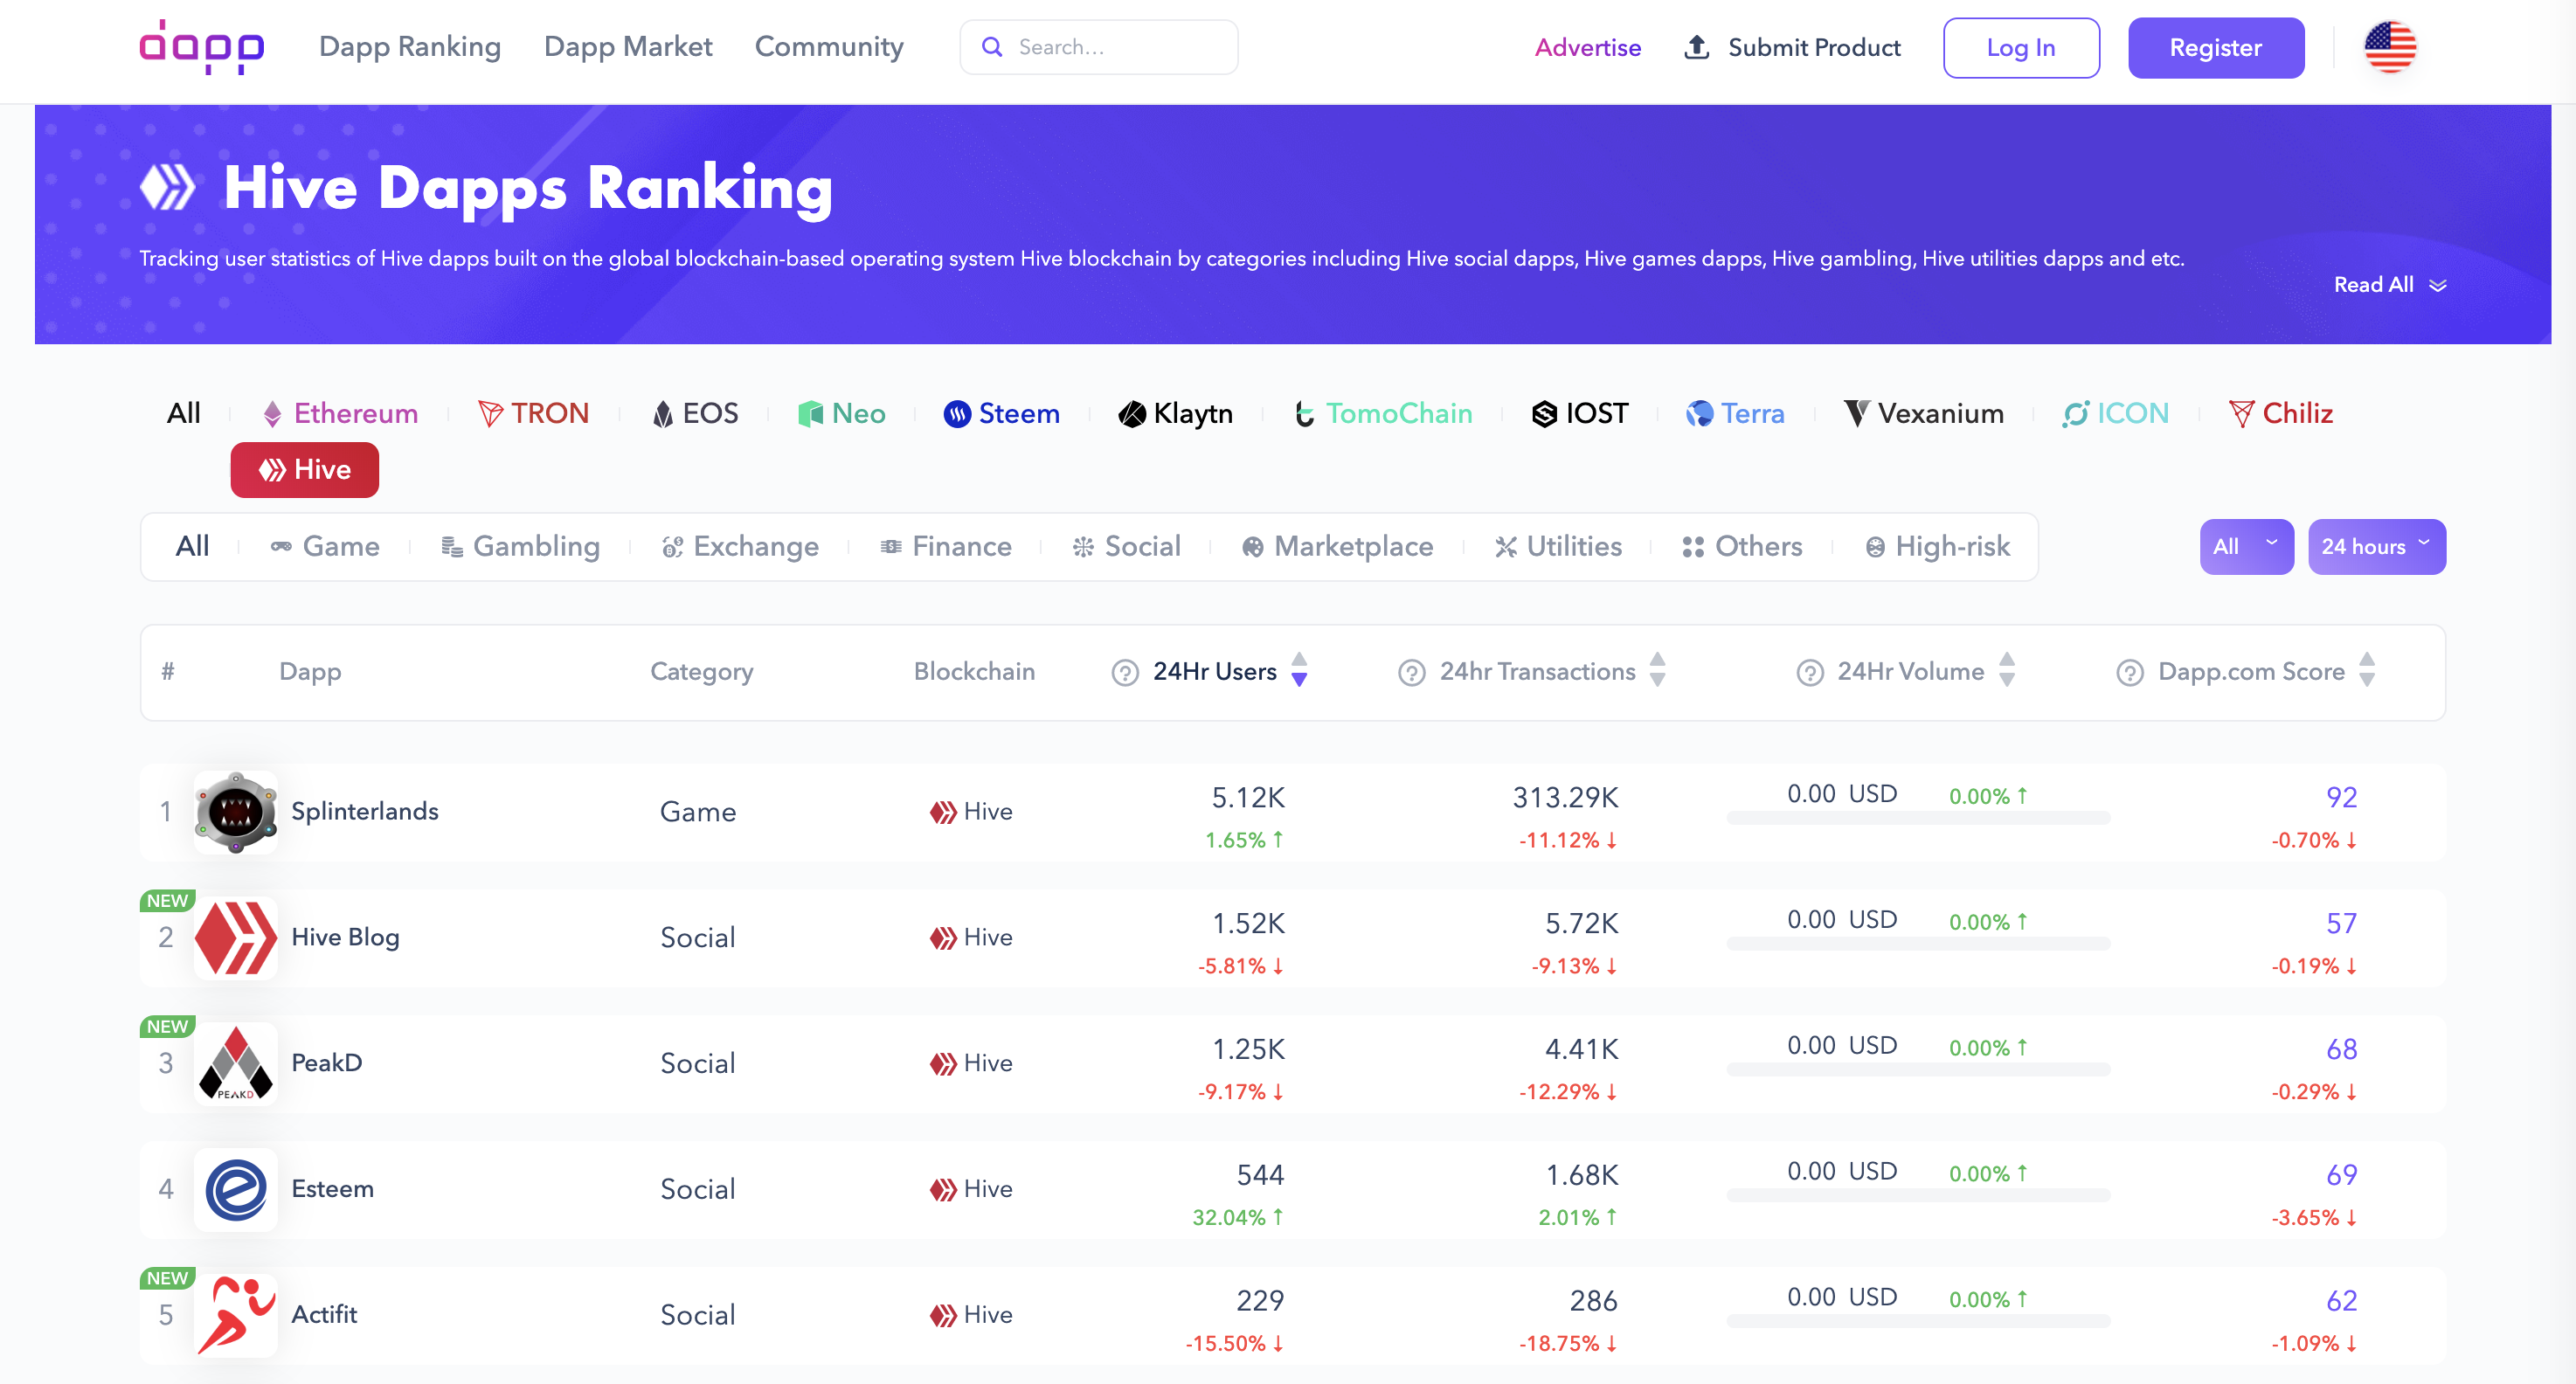Viewport: 2576px width, 1384px height.
Task: Expand banner text with Read All
Action: [2390, 286]
